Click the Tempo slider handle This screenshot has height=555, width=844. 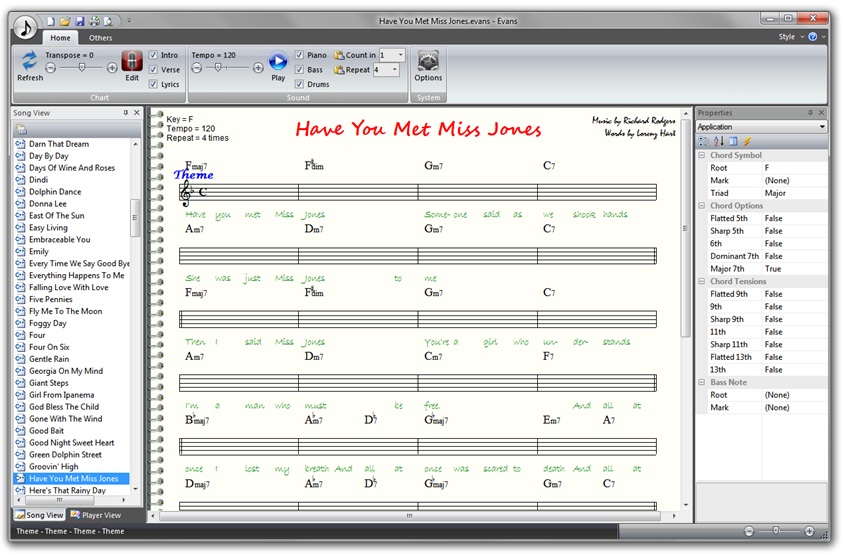pyautogui.click(x=217, y=67)
